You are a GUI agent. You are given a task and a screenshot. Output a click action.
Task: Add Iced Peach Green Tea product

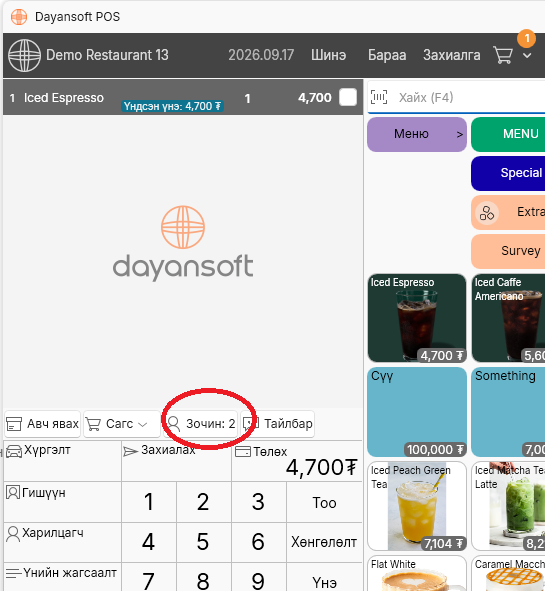click(417, 506)
